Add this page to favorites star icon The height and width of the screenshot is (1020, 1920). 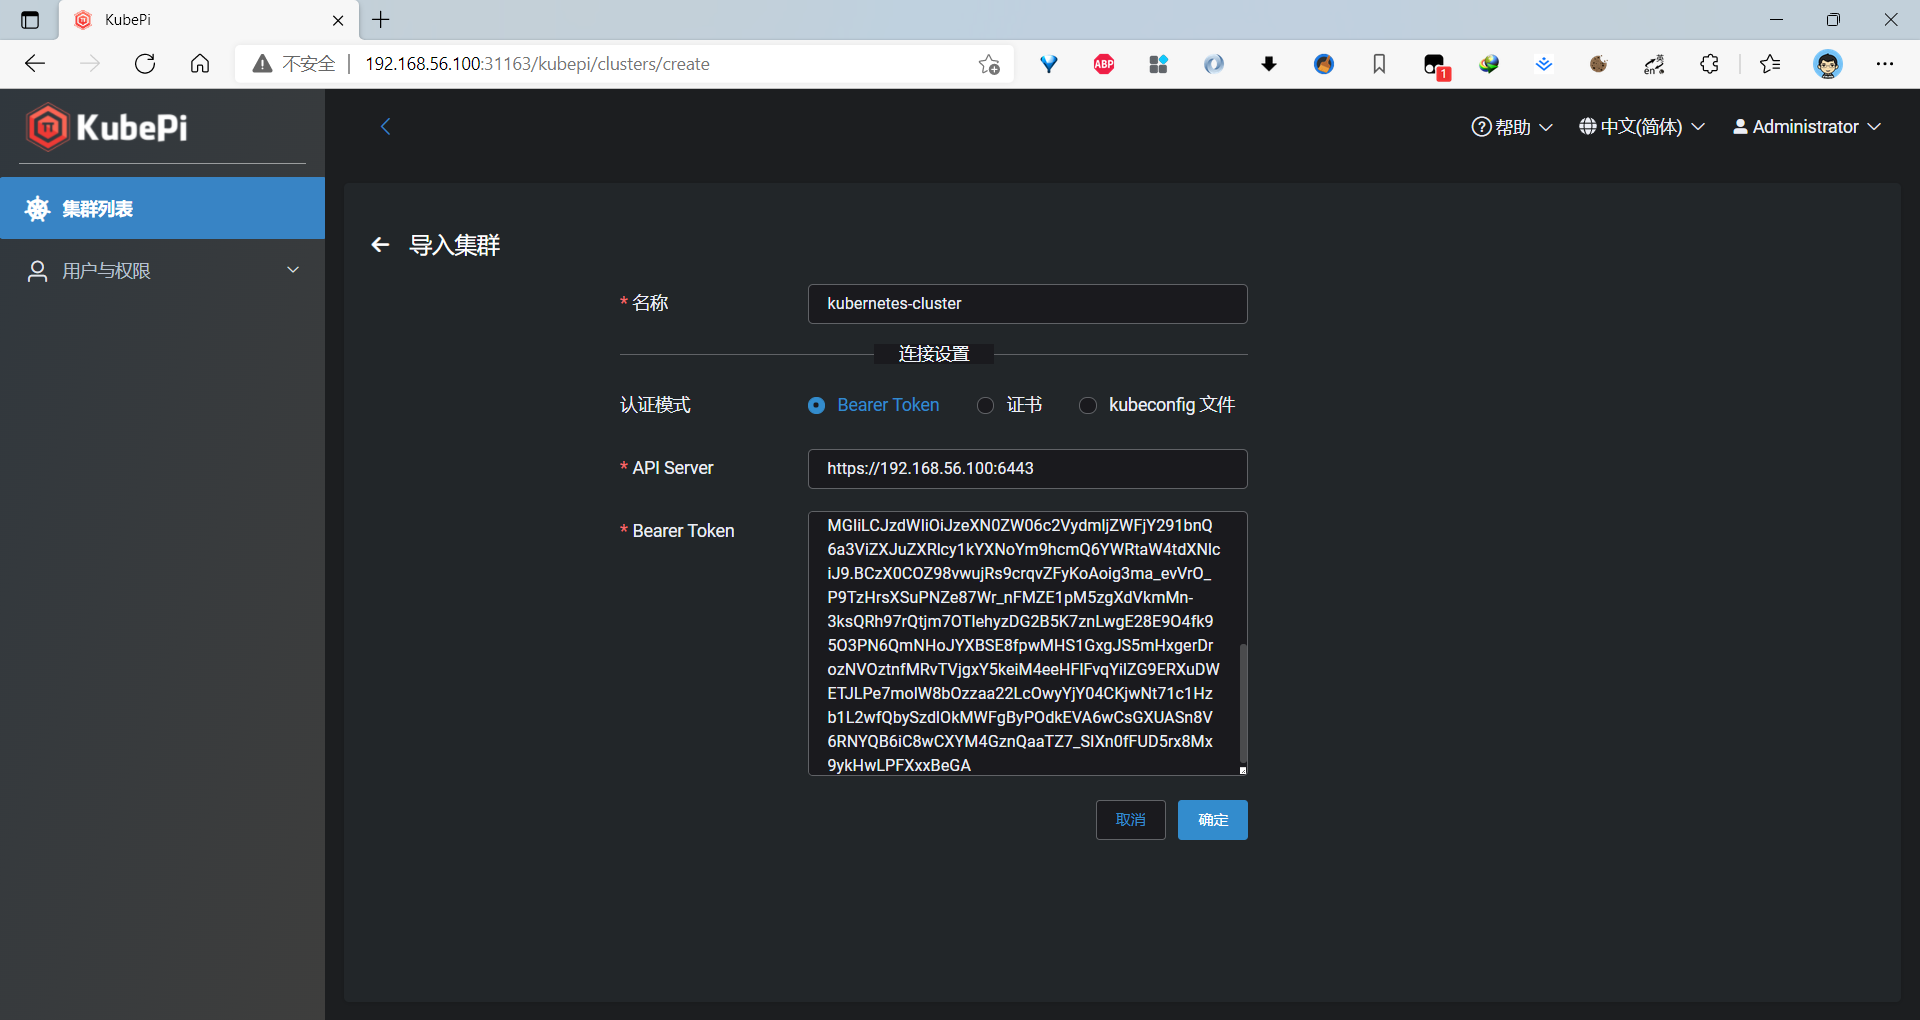[x=989, y=64]
